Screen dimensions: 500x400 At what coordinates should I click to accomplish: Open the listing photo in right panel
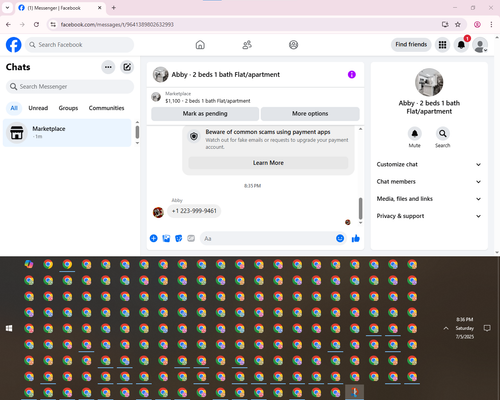click(429, 82)
